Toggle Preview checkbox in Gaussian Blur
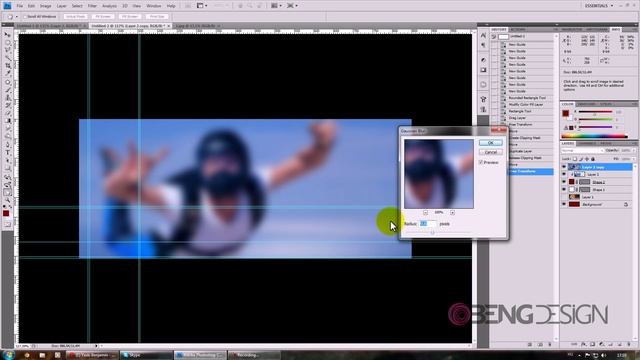This screenshot has height=360, width=640. click(x=481, y=162)
